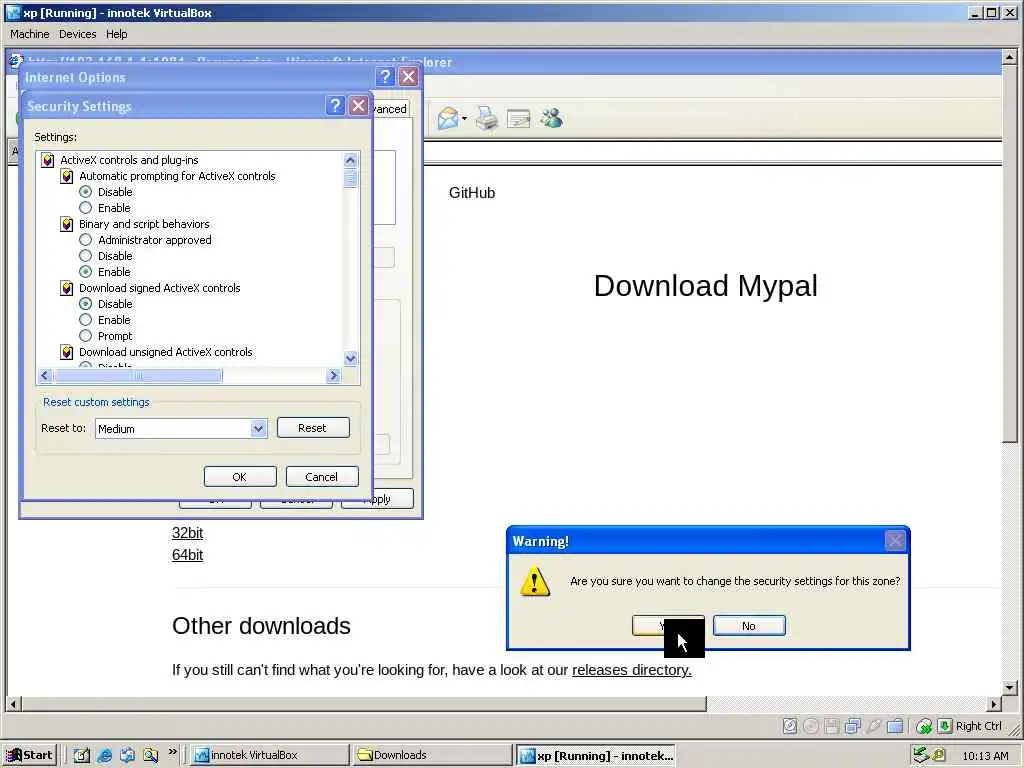Screen dimensions: 1024x768
Task: Switch to the Advanced tab in Internet Options
Action: point(391,109)
